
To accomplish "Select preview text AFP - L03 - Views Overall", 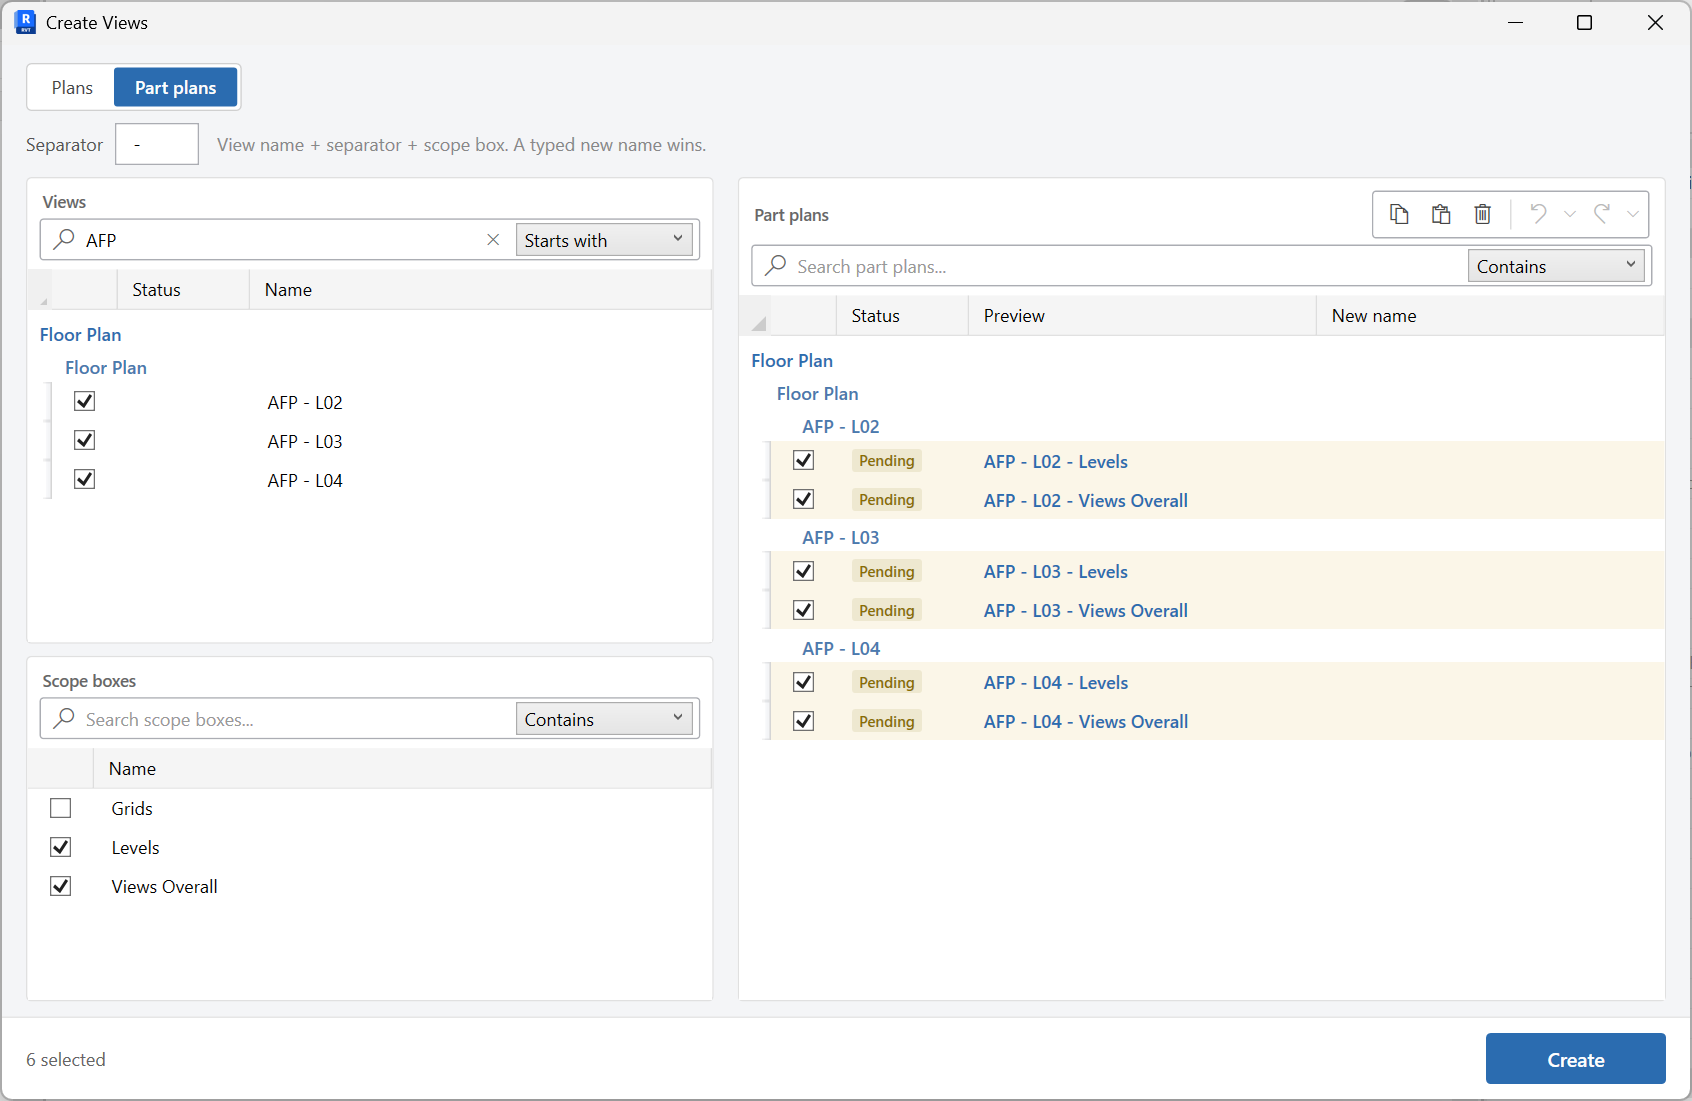I will 1086,611.
